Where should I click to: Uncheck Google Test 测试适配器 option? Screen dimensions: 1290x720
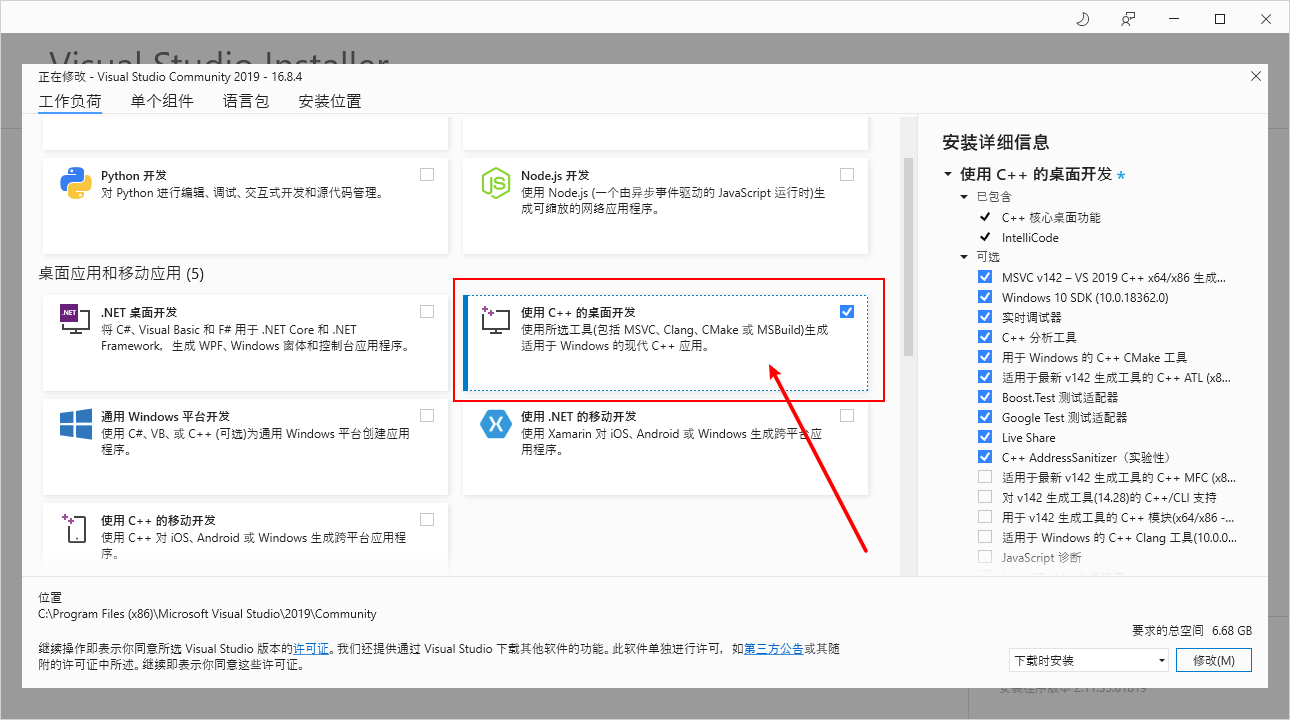(985, 417)
